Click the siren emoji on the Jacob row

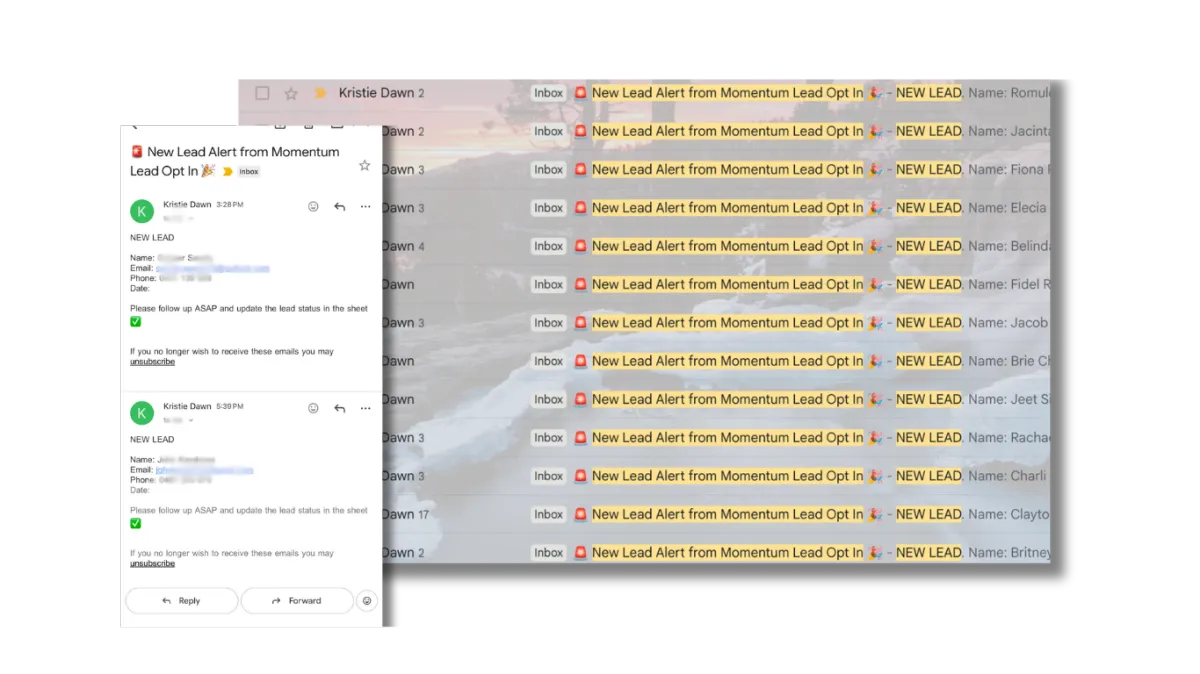[580, 323]
